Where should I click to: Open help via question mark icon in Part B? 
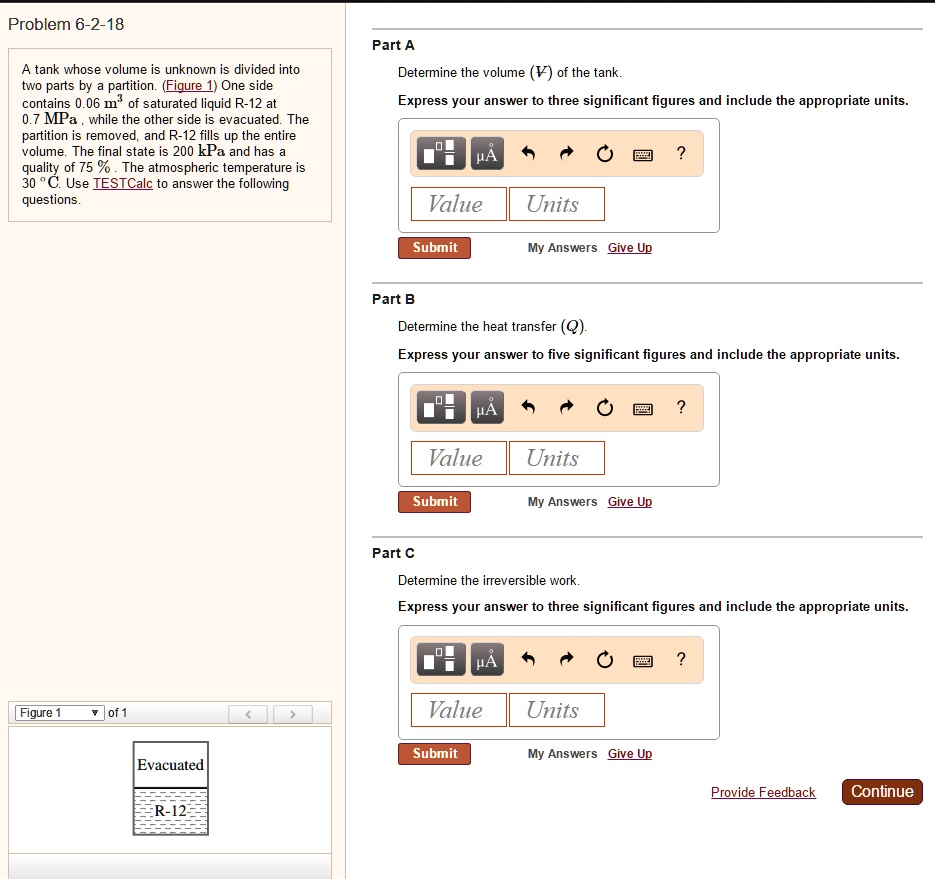pos(681,407)
